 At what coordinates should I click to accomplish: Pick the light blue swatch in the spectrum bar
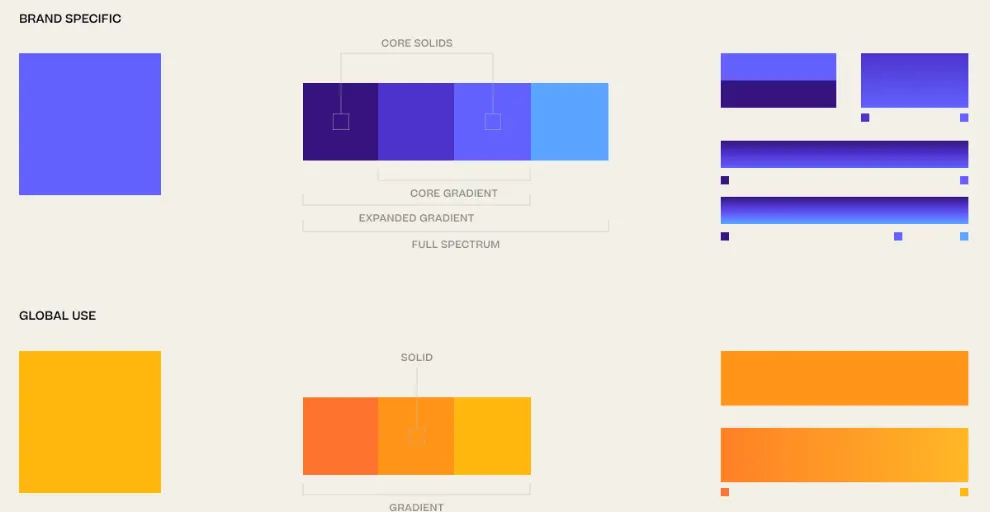click(569, 122)
